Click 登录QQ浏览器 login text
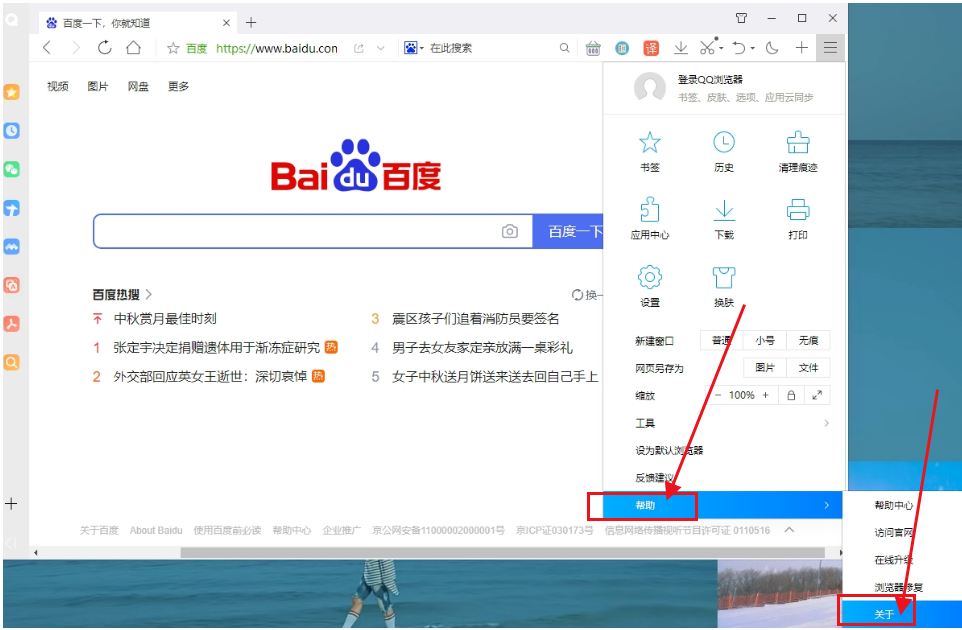This screenshot has height=630, width=962. pos(710,80)
